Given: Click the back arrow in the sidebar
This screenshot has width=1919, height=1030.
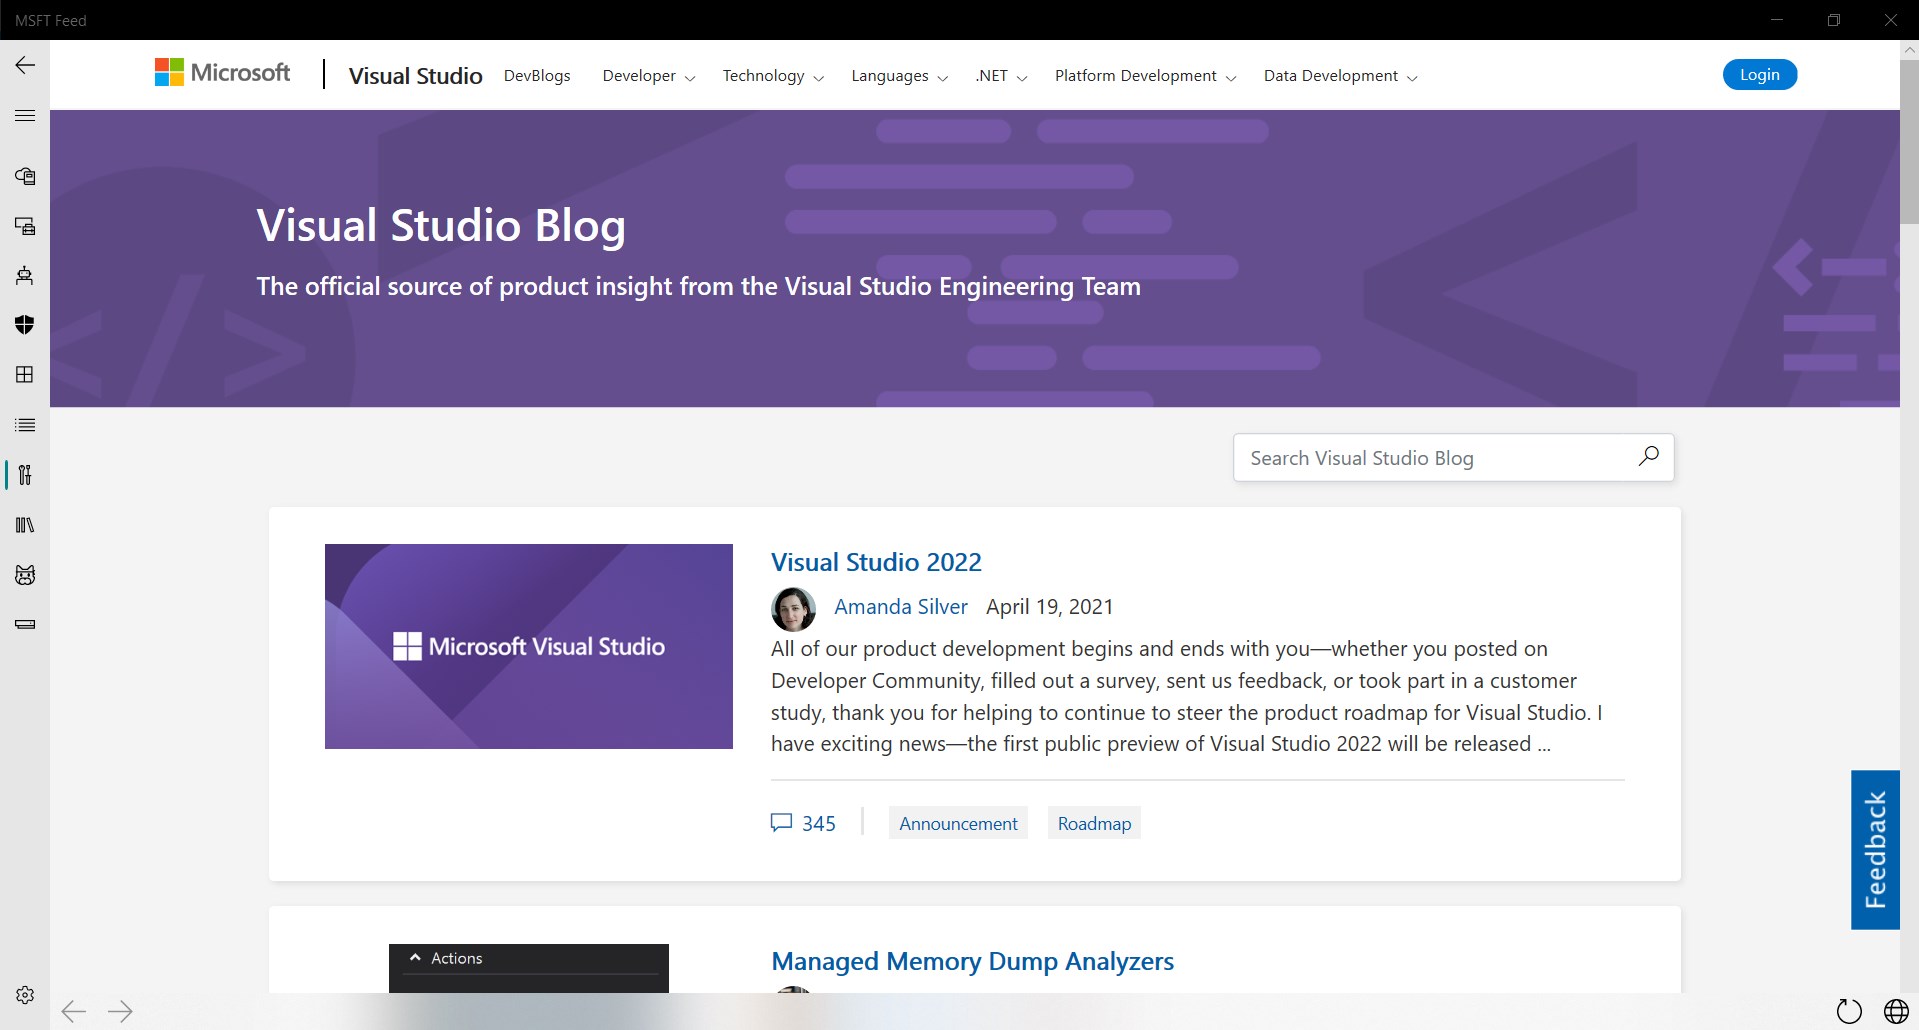Looking at the screenshot, I should tap(25, 65).
